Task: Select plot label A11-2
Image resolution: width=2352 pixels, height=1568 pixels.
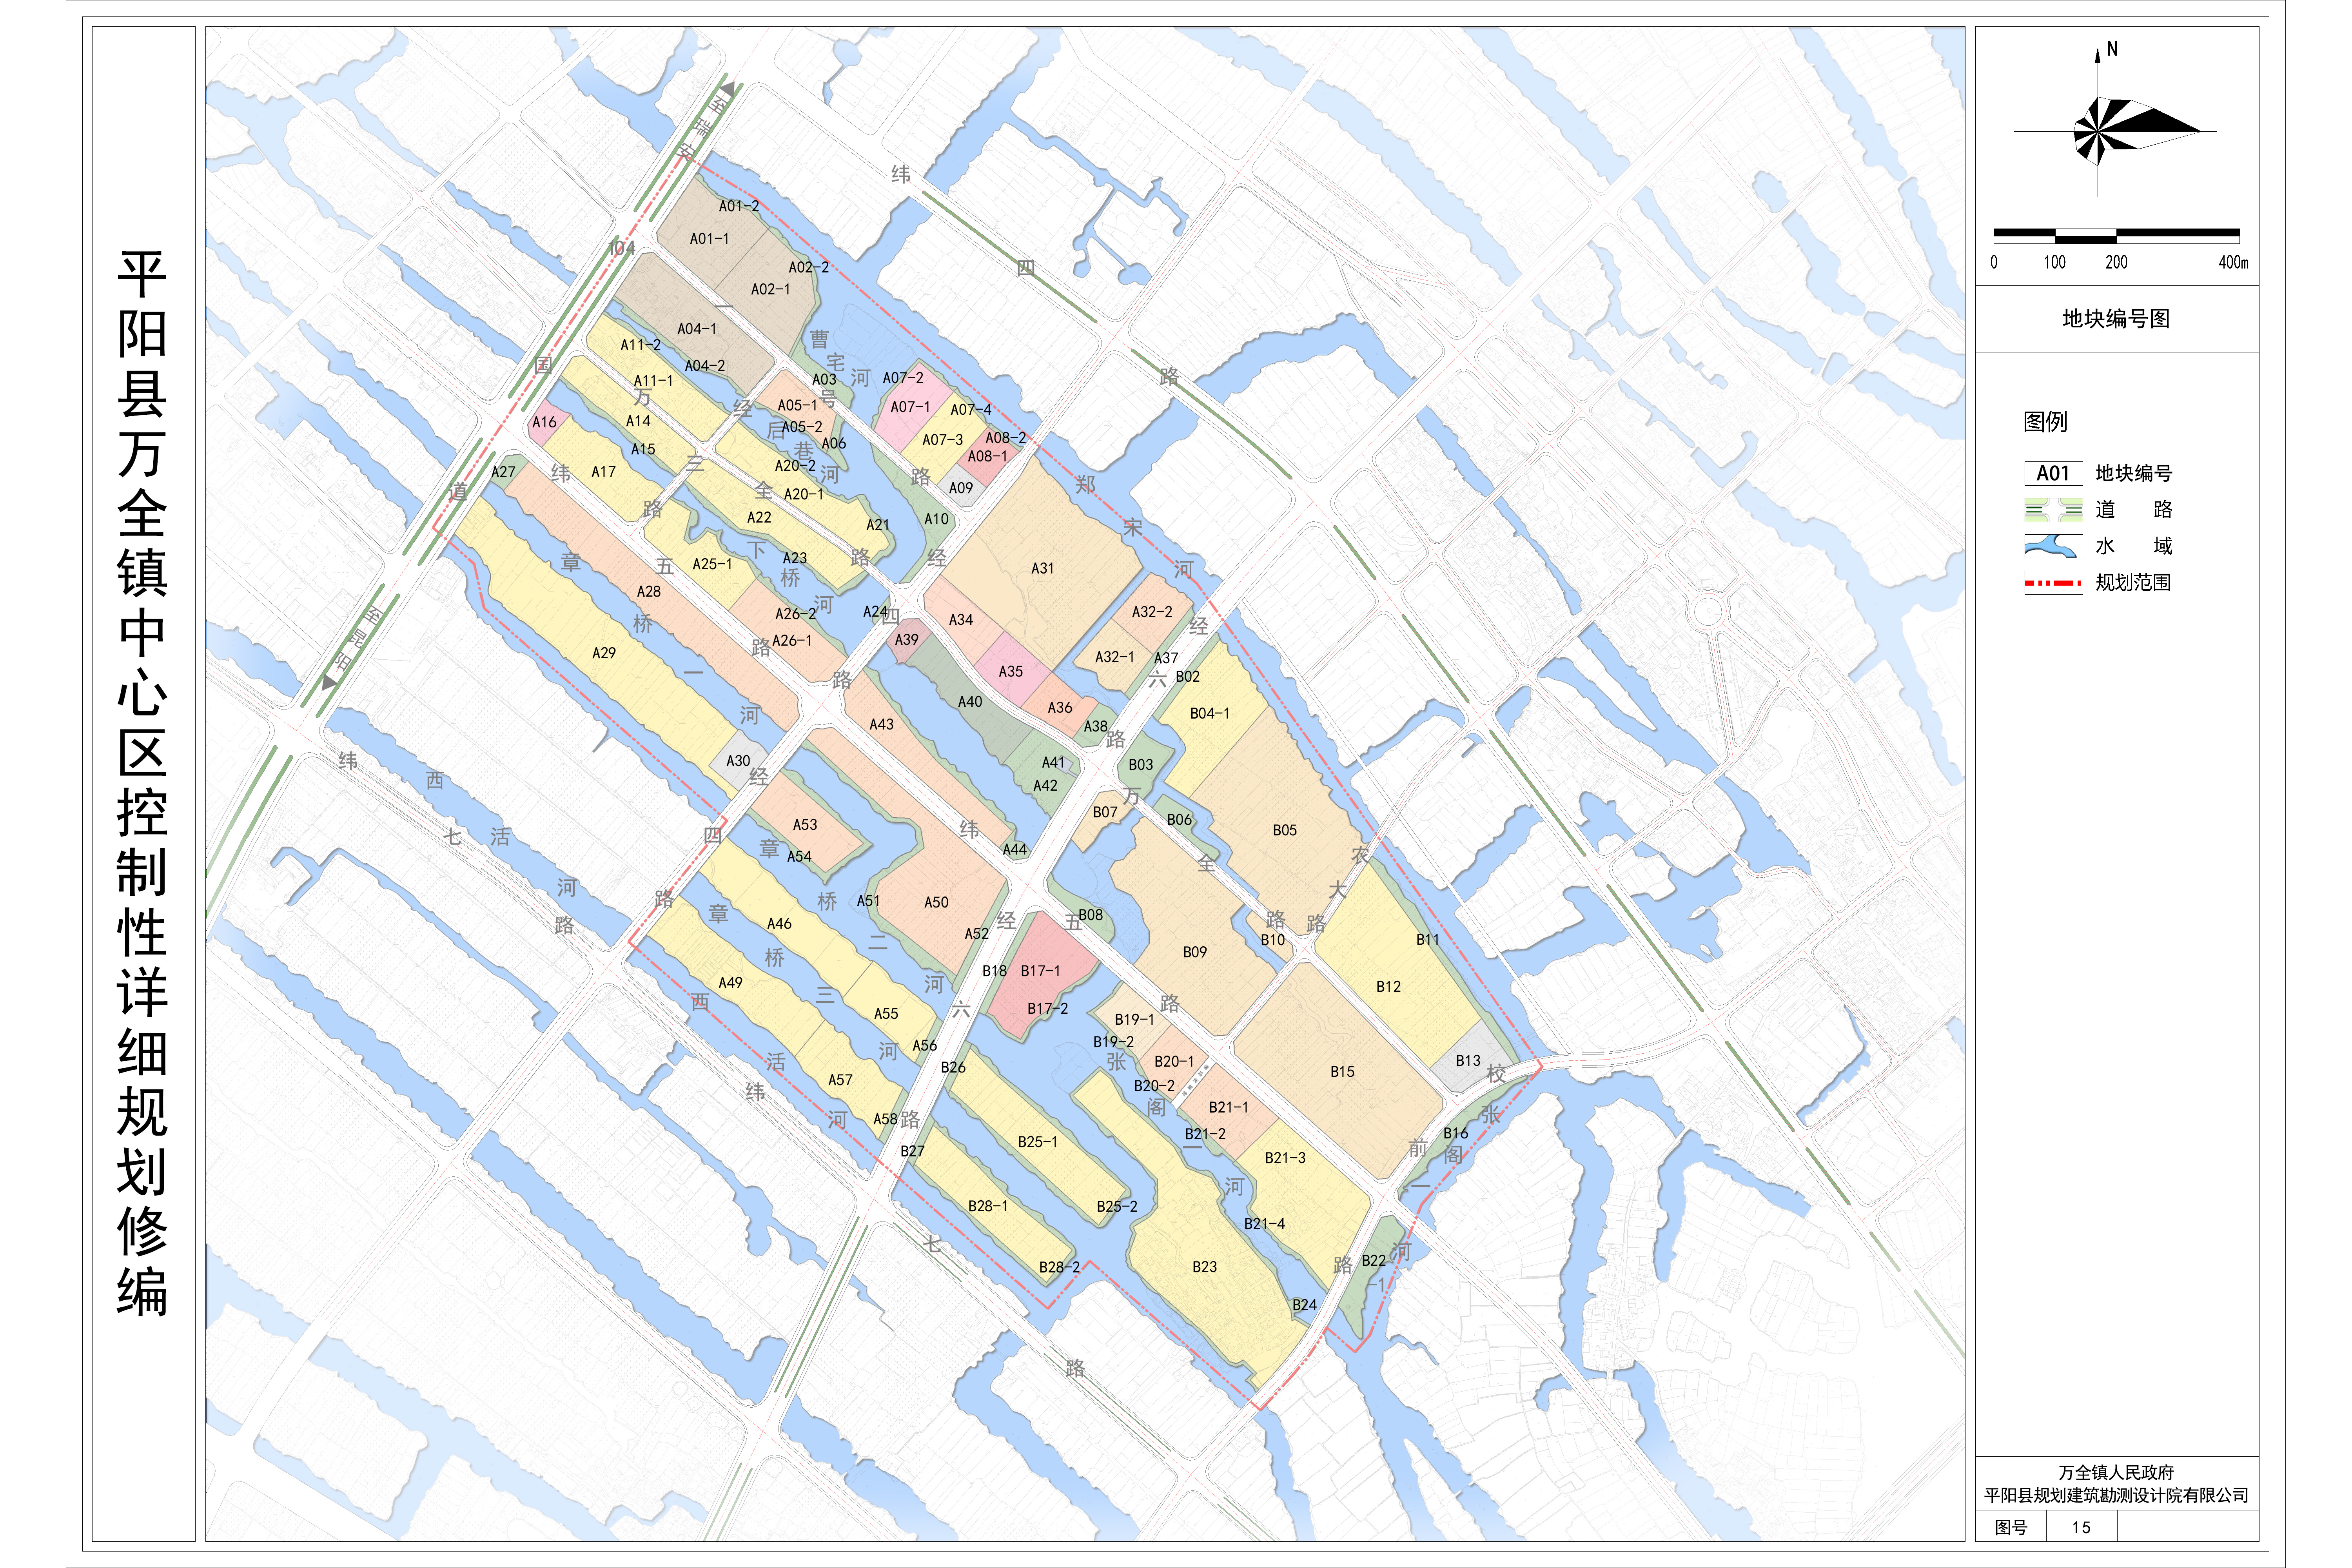Action: point(640,344)
